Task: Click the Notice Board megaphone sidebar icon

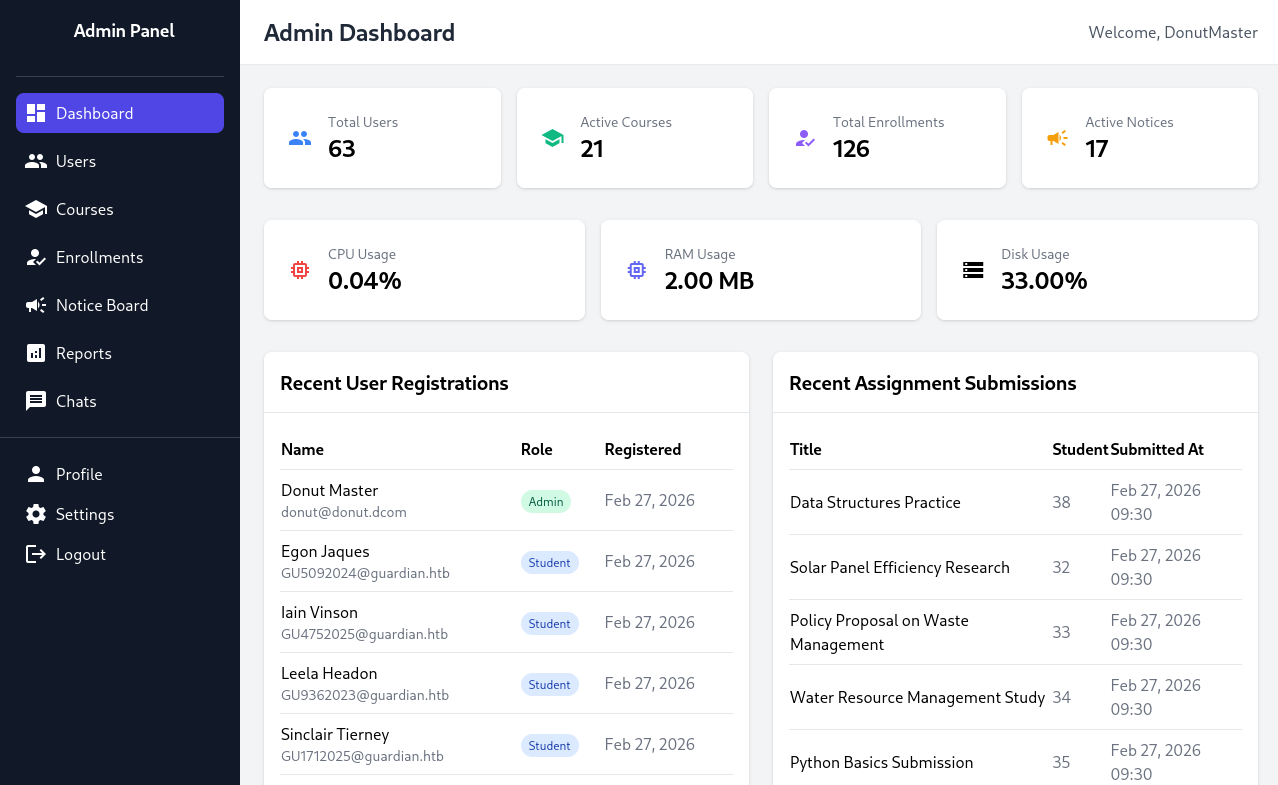Action: [x=36, y=305]
